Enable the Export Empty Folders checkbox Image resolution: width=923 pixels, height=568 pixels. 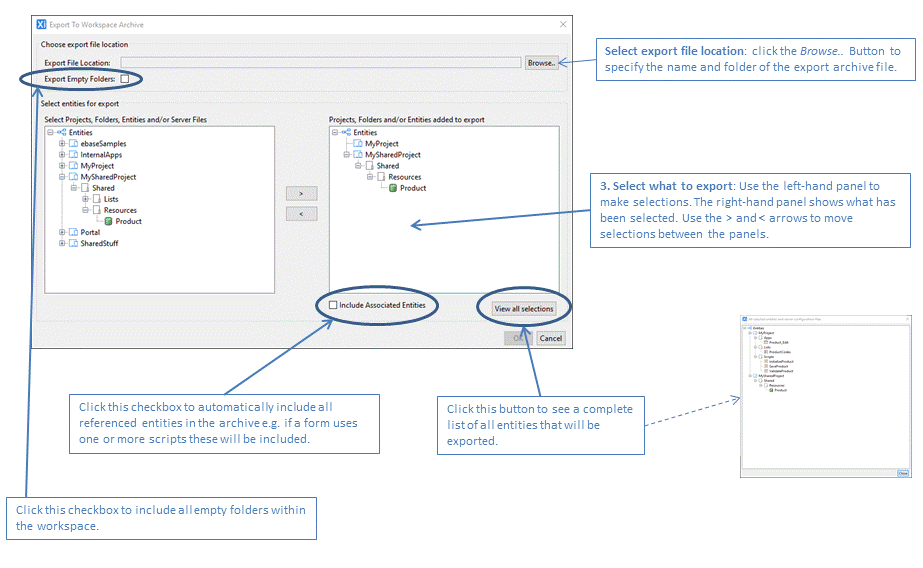[x=125, y=78]
